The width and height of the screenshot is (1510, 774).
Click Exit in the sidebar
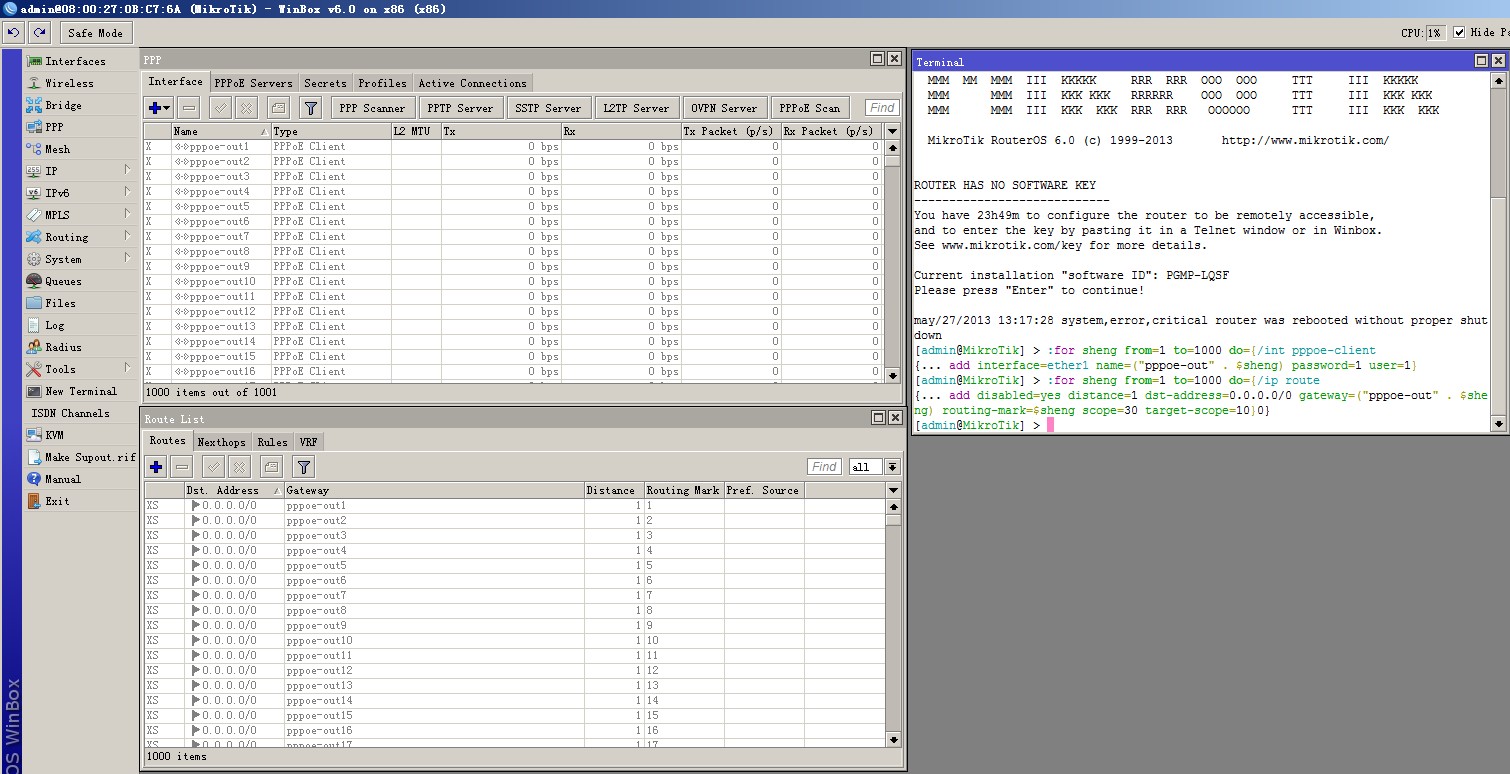(x=57, y=501)
